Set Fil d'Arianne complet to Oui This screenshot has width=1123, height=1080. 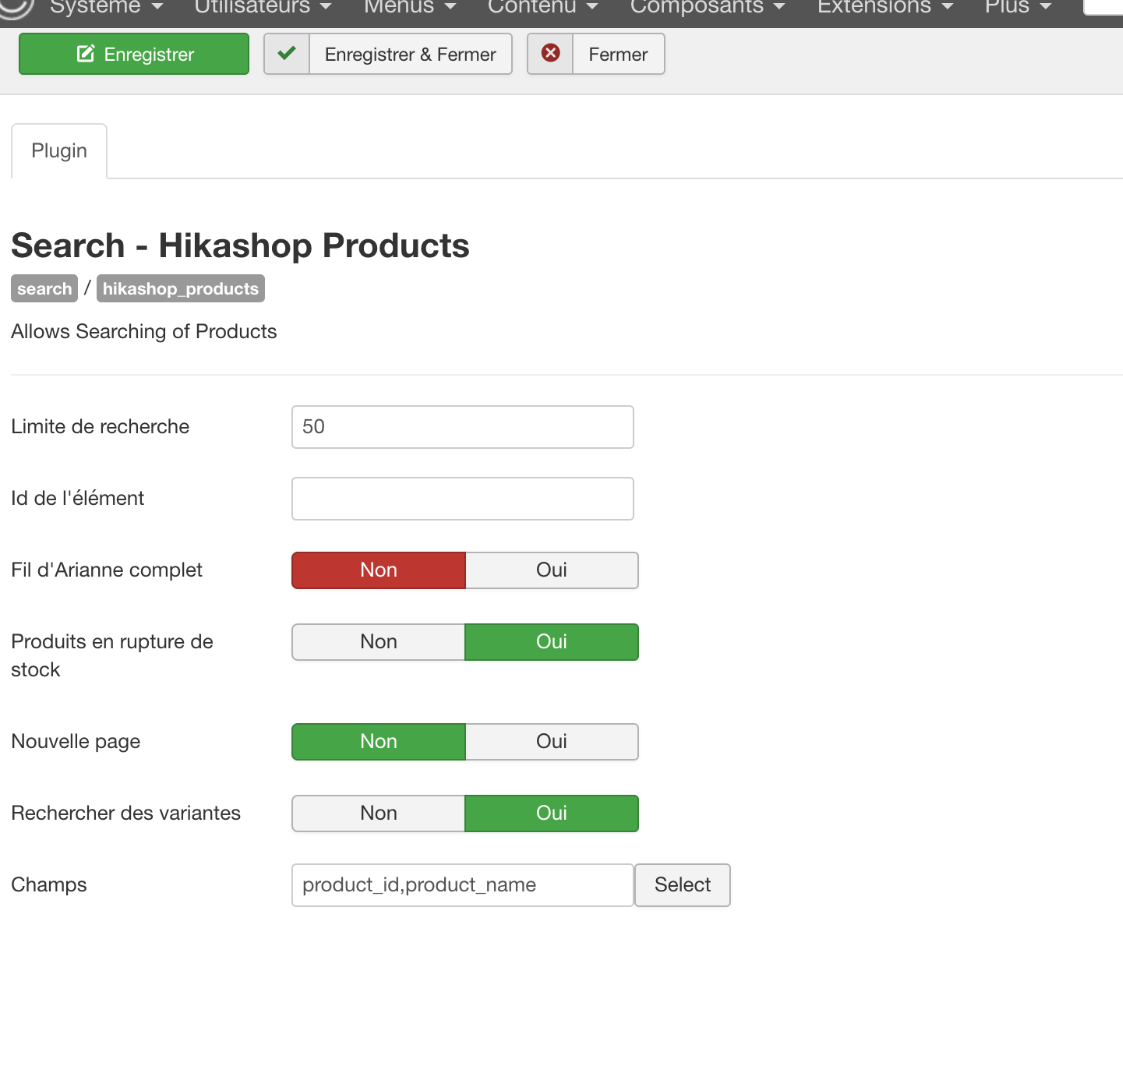pos(551,570)
